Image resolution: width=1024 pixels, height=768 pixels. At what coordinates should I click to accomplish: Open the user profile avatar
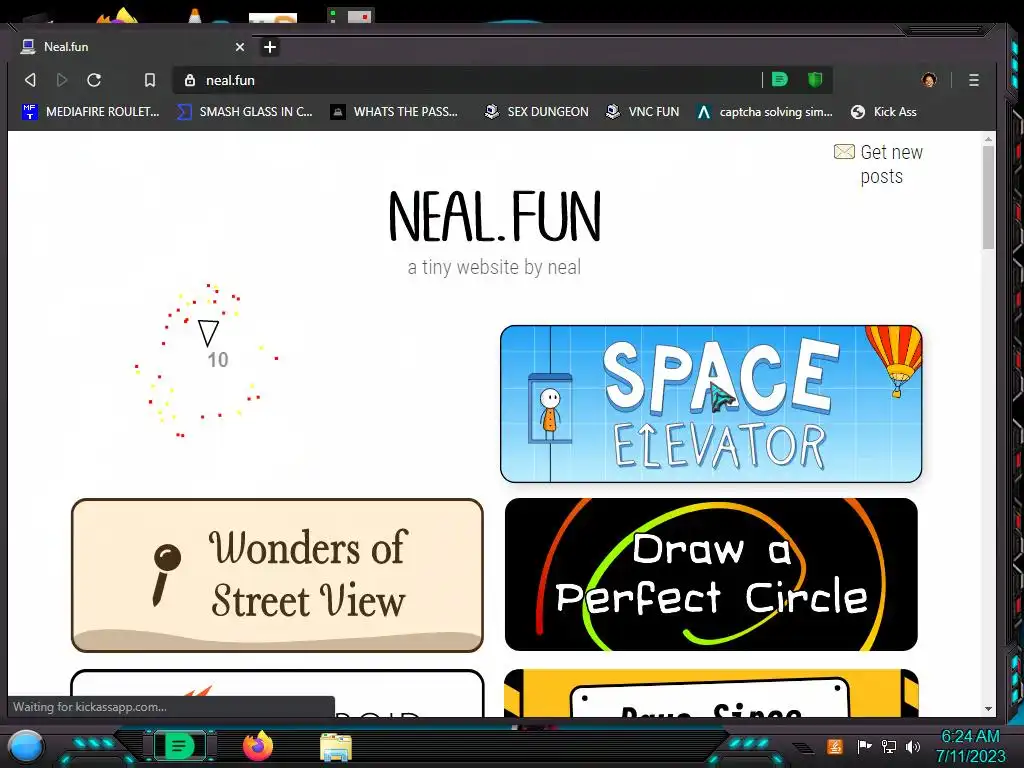(x=929, y=80)
